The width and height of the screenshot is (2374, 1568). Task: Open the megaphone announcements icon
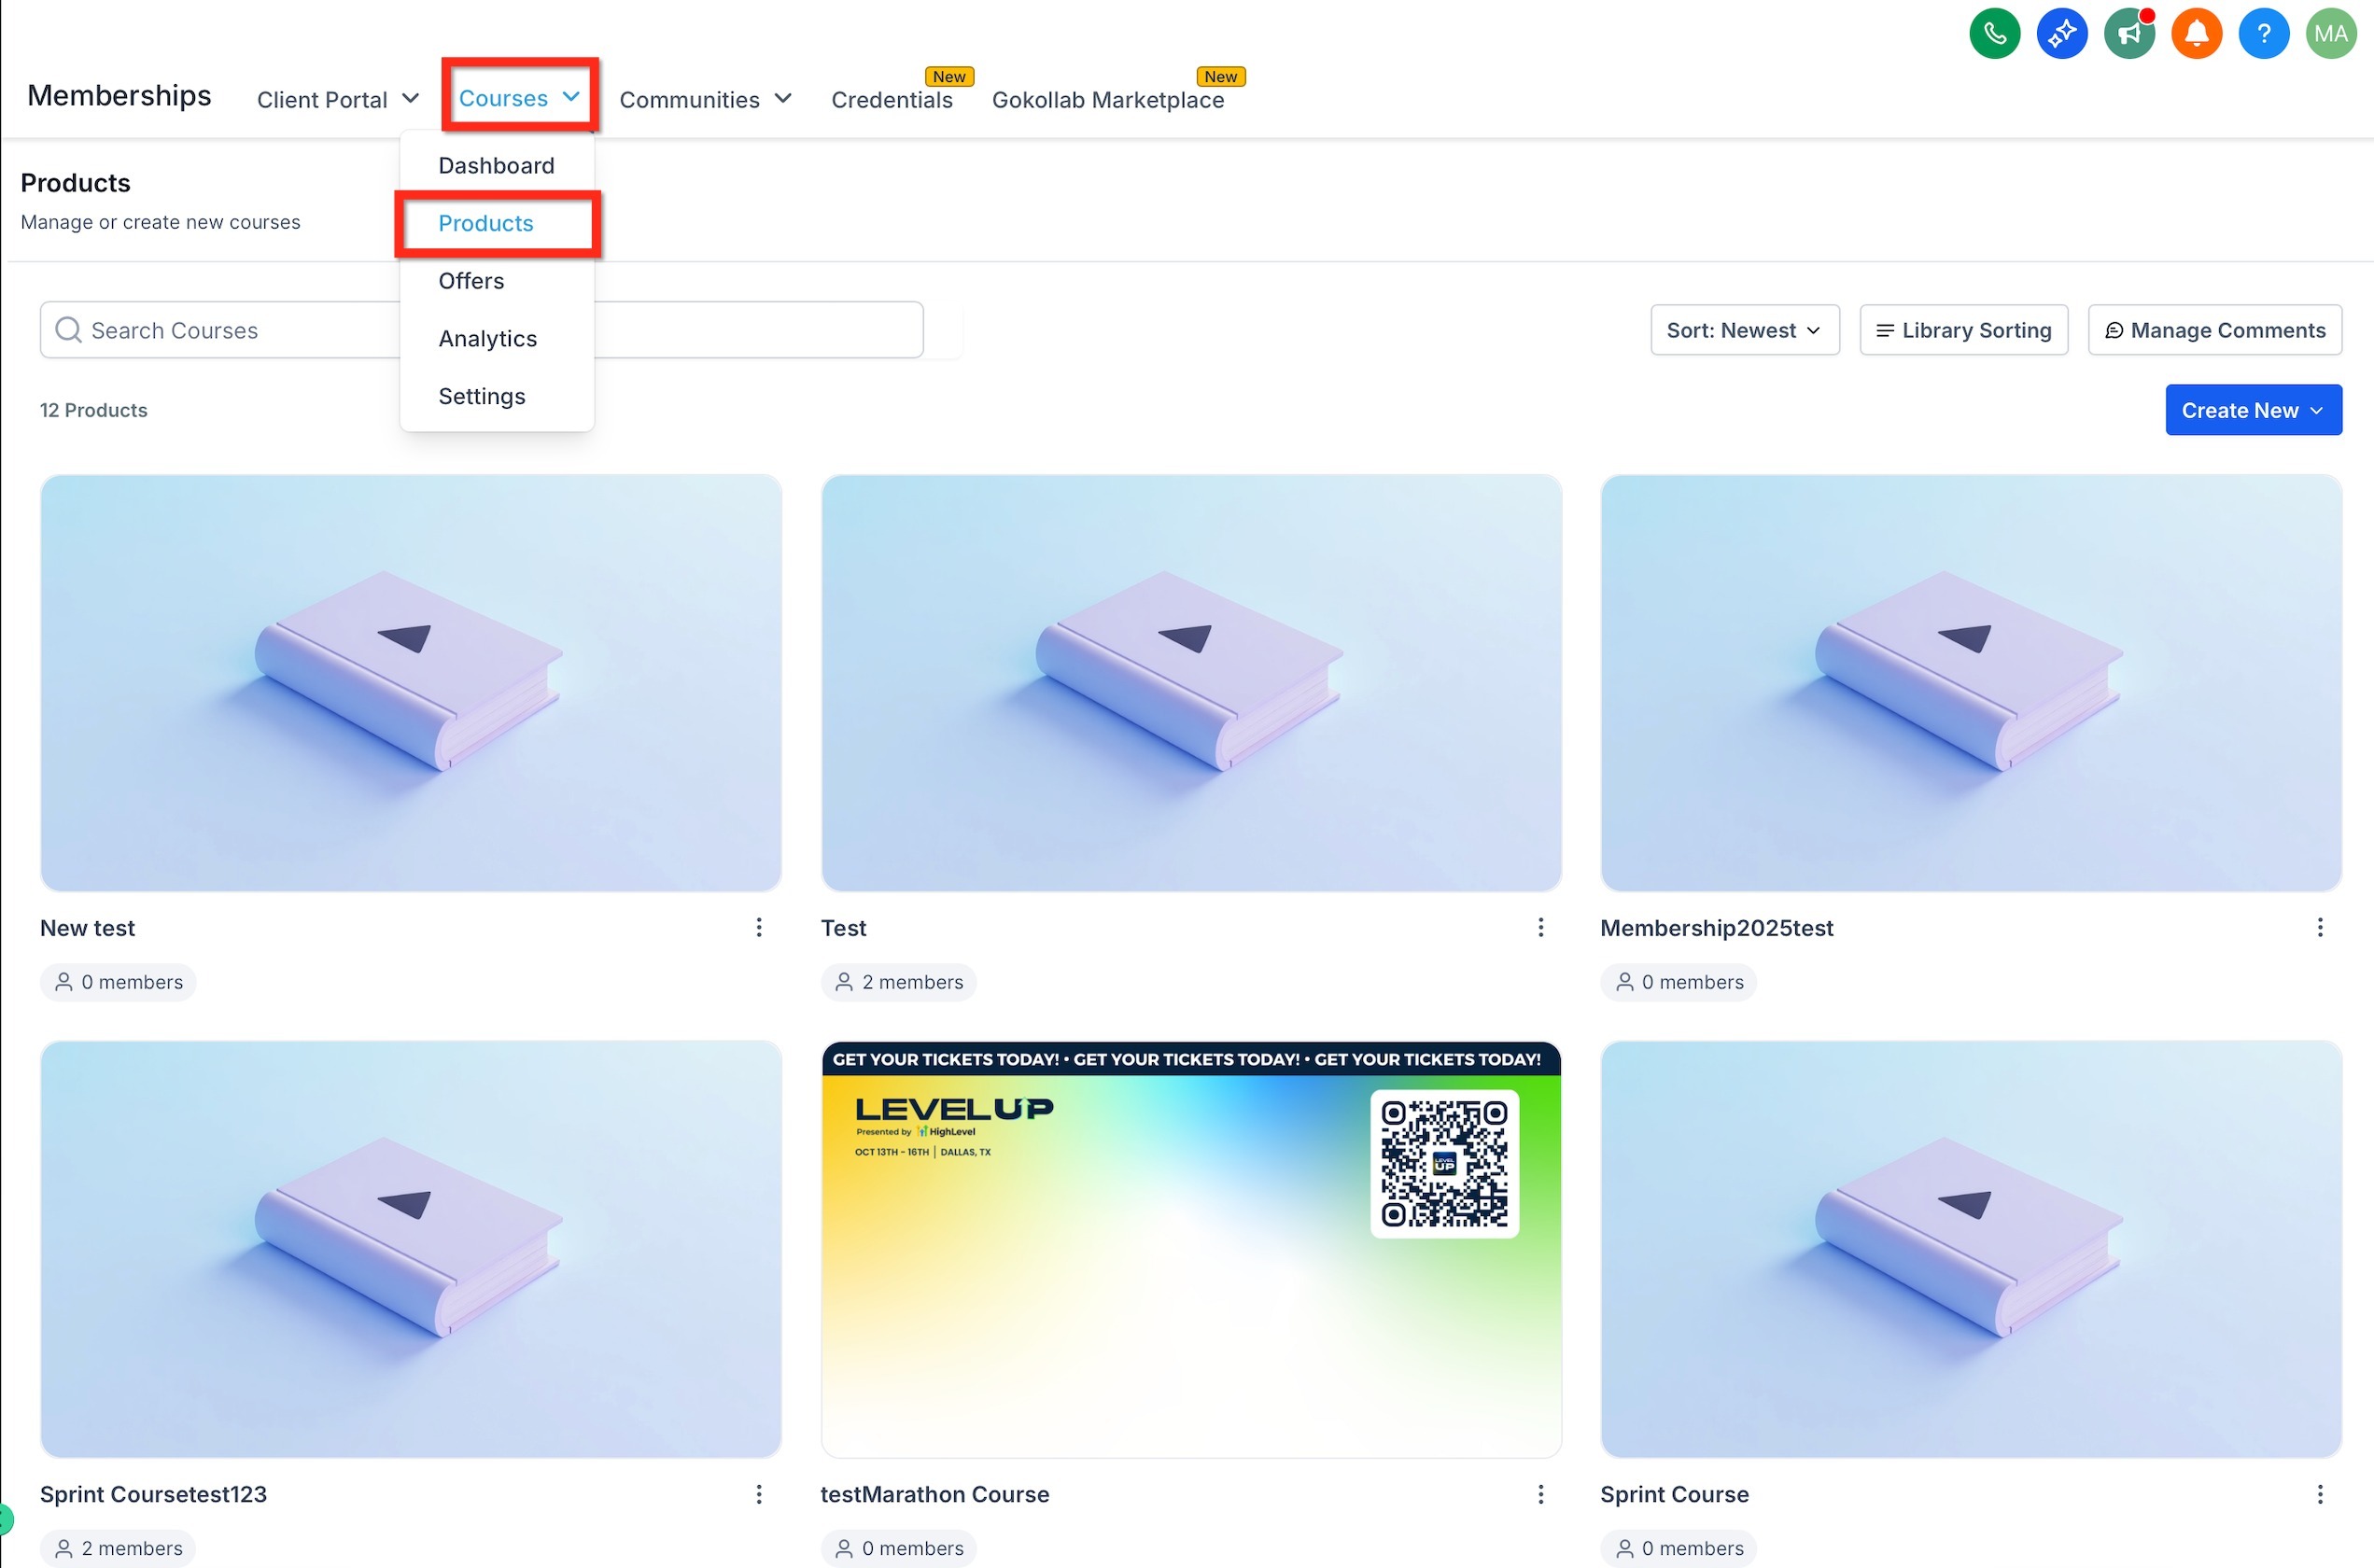click(x=2129, y=34)
